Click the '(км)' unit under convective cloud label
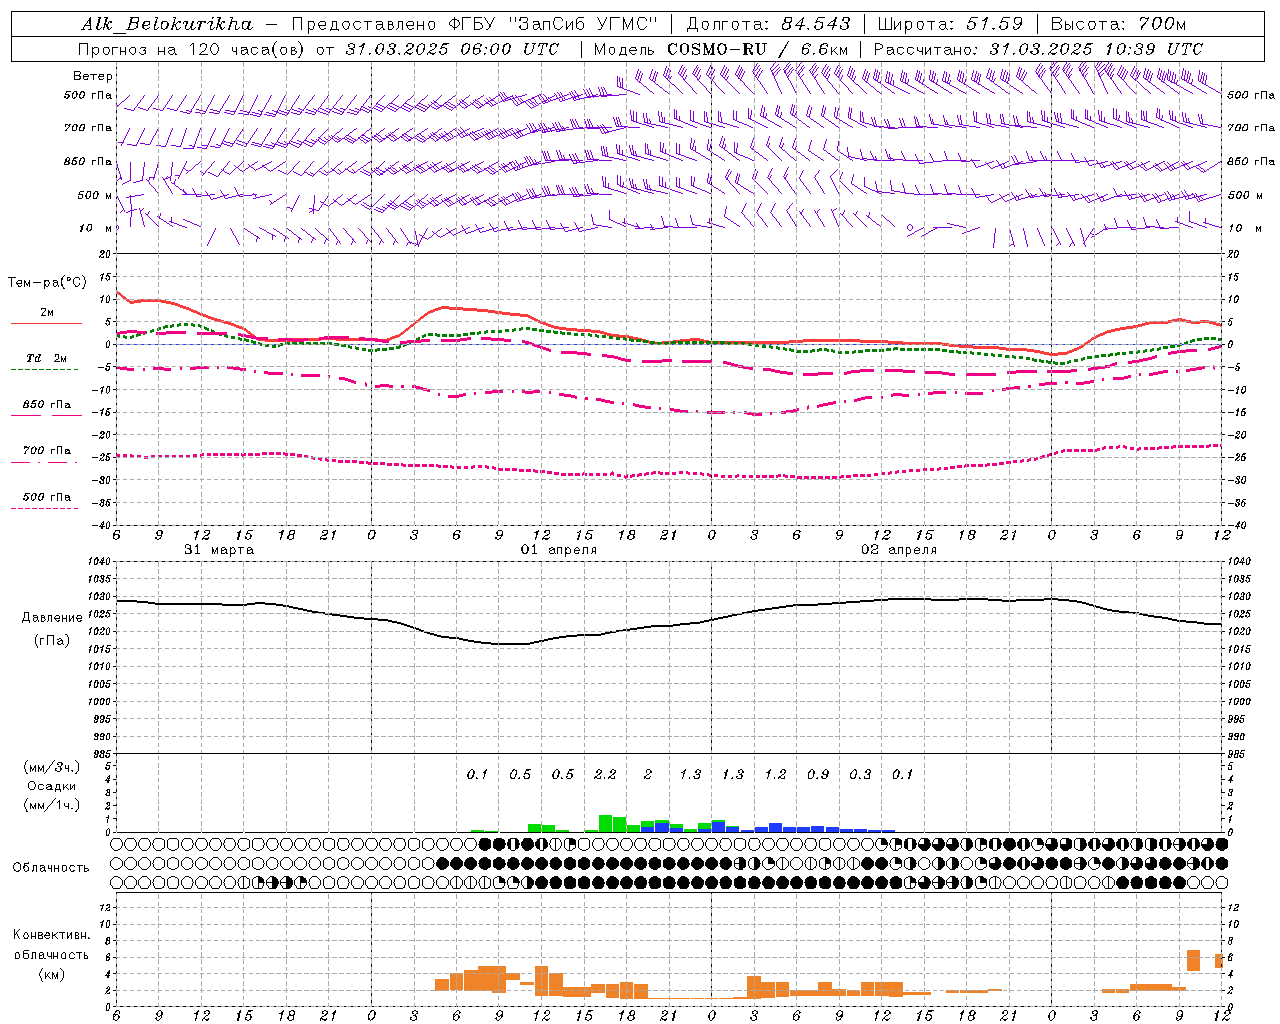The width and height of the screenshot is (1280, 1024). click(x=51, y=974)
